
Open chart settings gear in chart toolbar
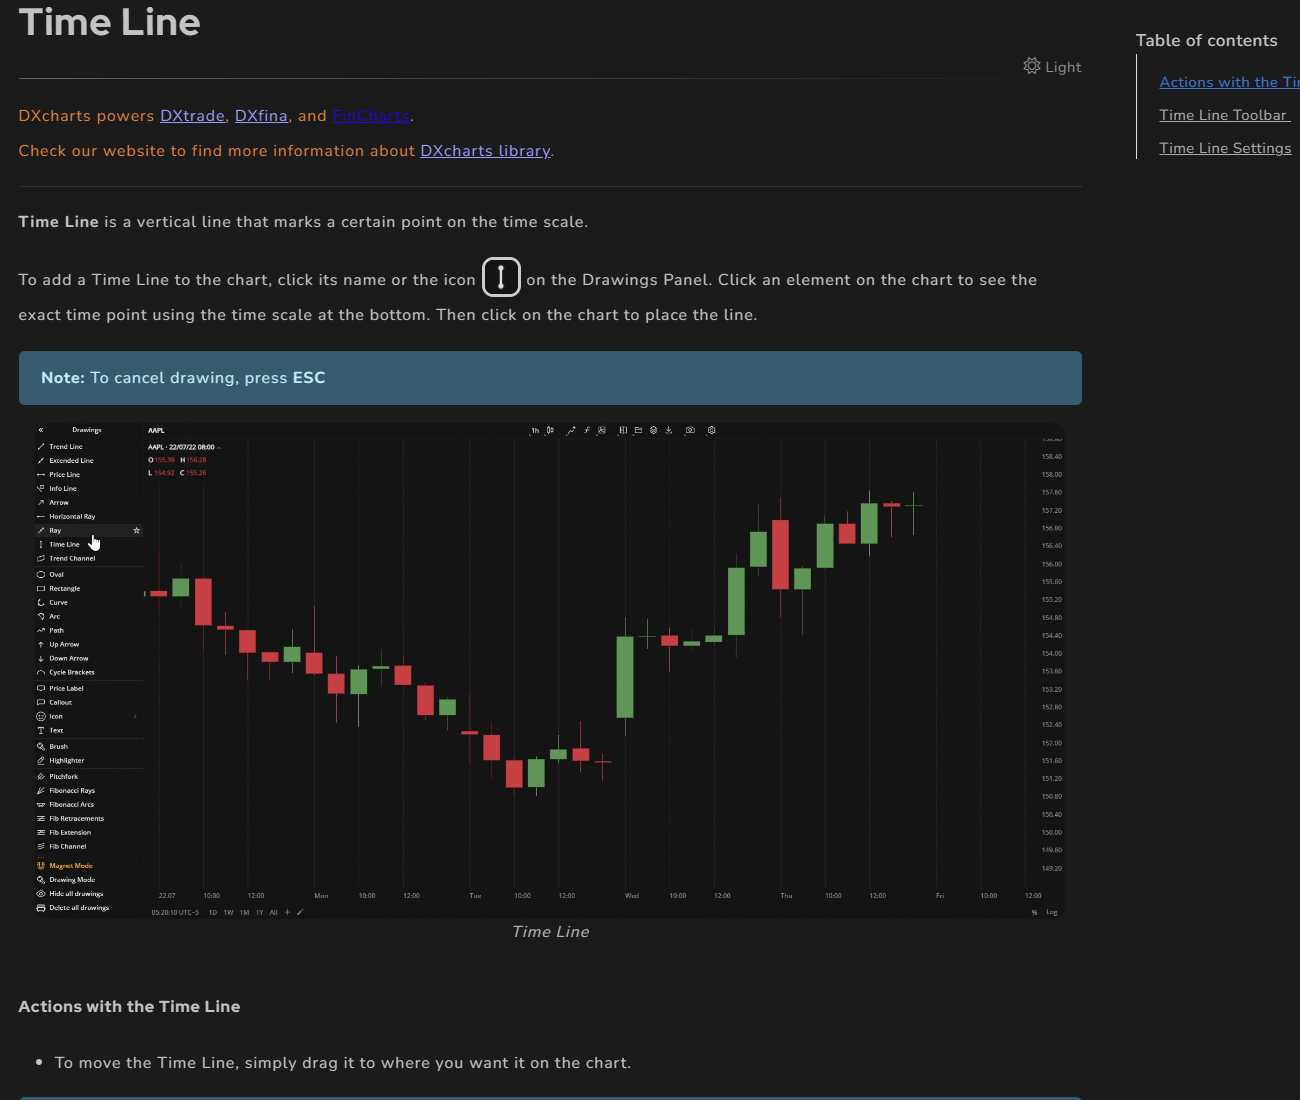tap(711, 431)
